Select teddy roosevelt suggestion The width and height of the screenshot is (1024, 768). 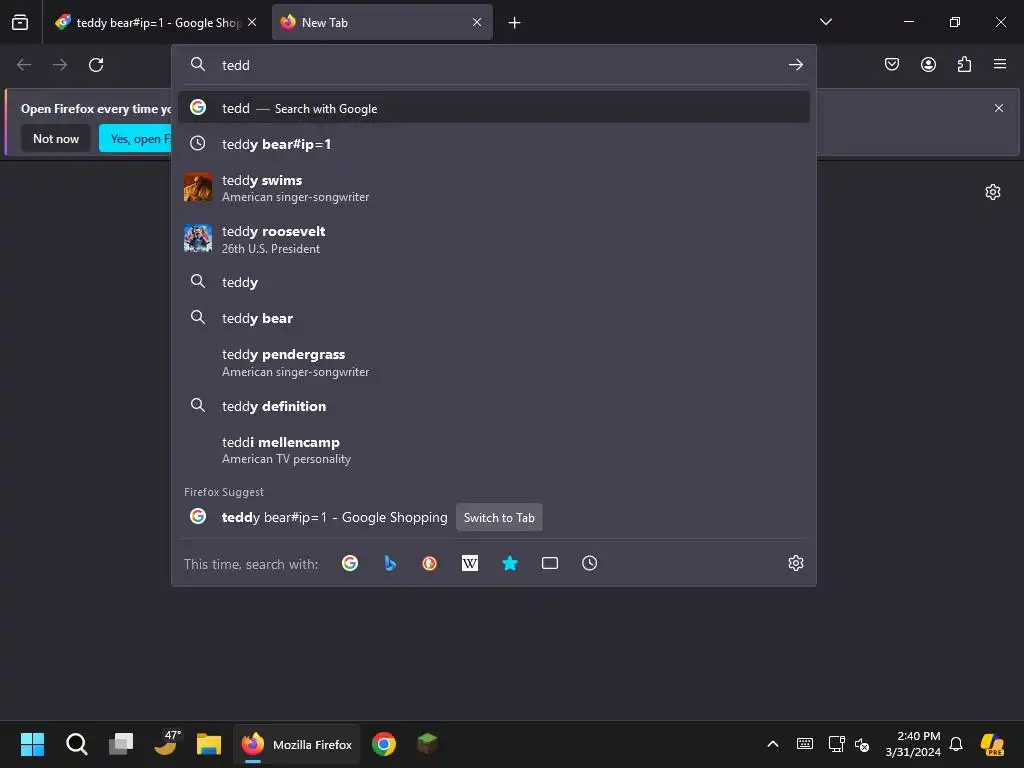[494, 239]
